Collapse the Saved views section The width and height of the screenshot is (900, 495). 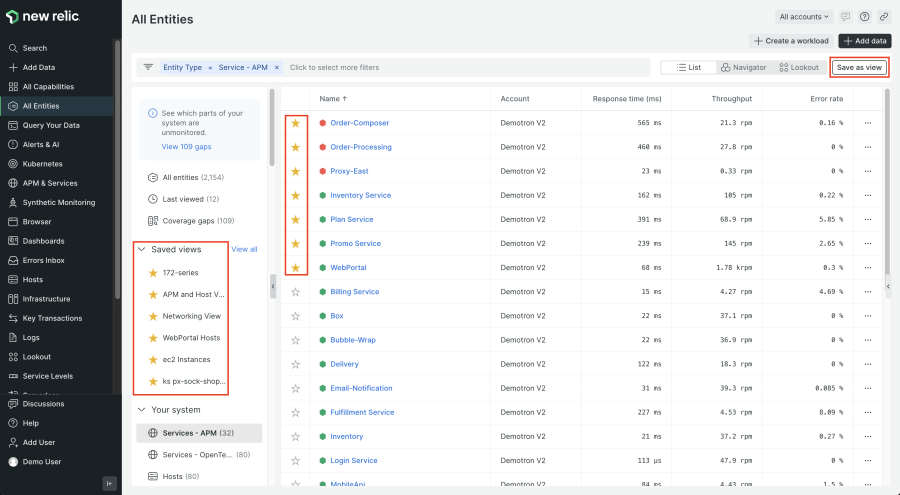click(x=142, y=249)
